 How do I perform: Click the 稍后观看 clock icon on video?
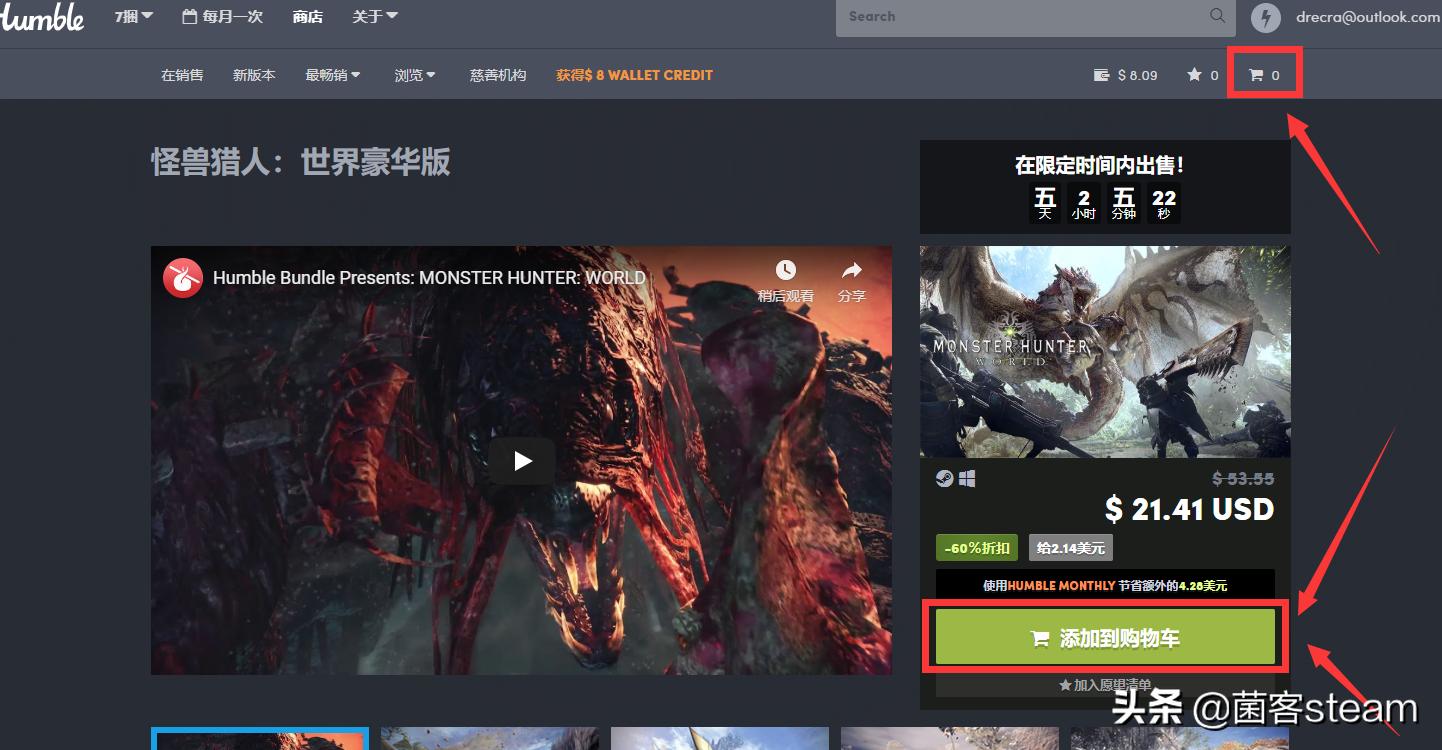(x=786, y=271)
